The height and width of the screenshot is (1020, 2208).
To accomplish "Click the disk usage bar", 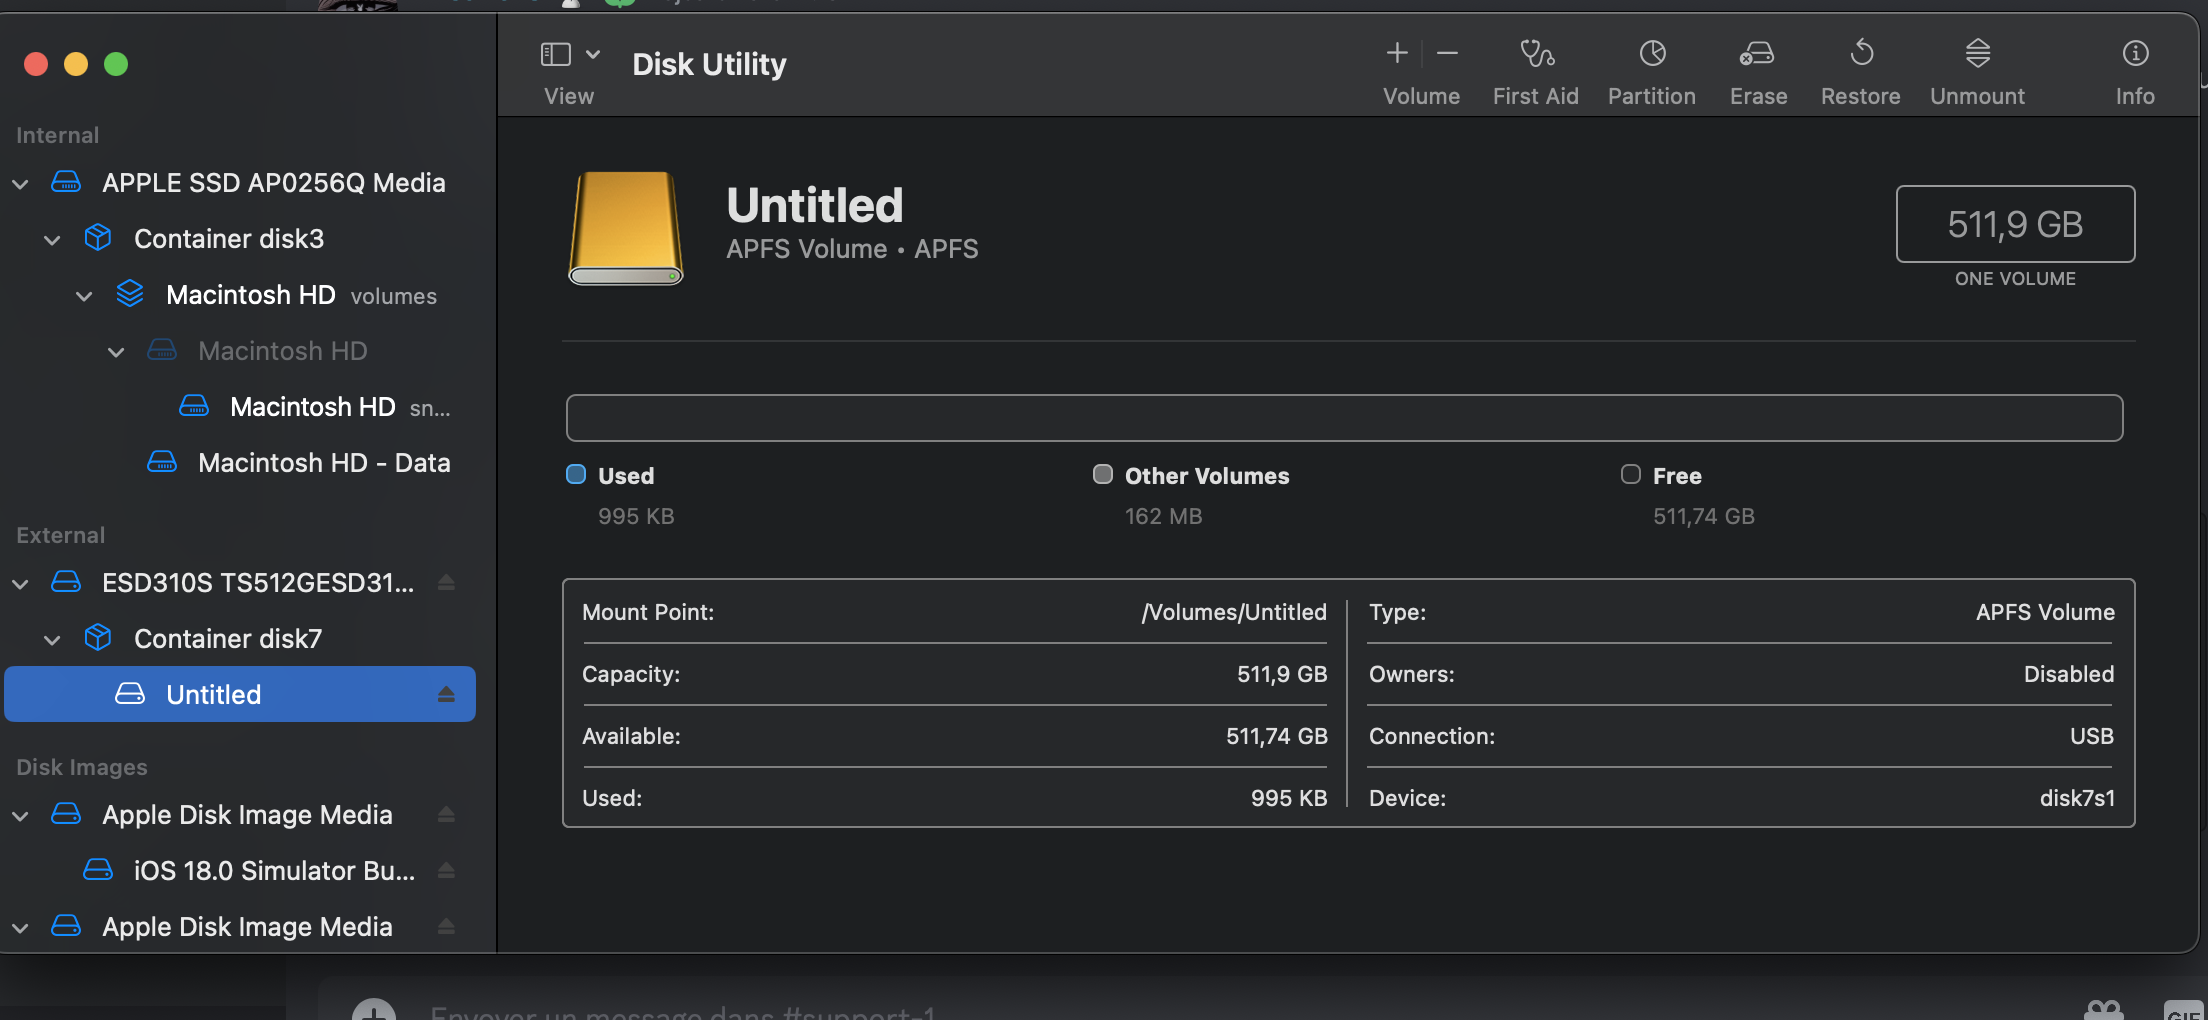I will pyautogui.click(x=1344, y=418).
